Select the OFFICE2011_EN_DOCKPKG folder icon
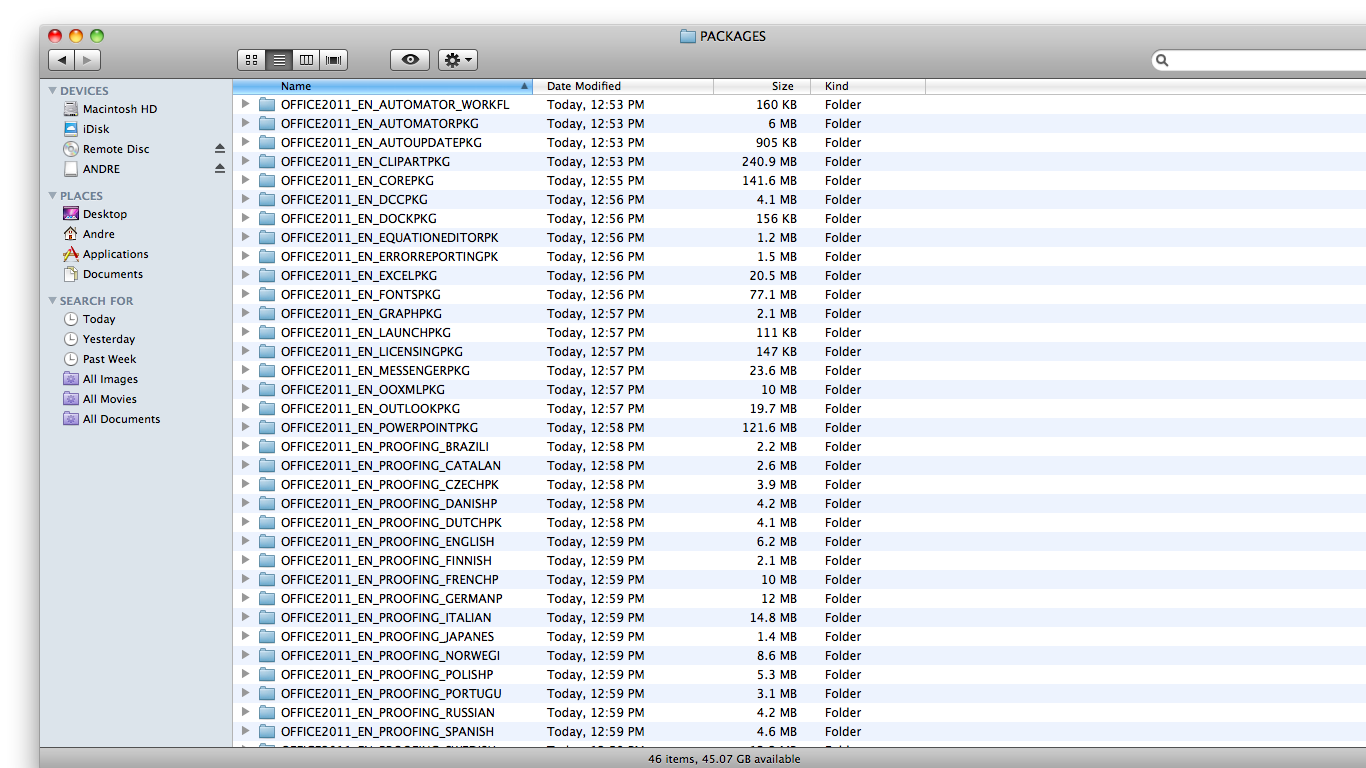Image resolution: width=1366 pixels, height=768 pixels. click(x=267, y=219)
